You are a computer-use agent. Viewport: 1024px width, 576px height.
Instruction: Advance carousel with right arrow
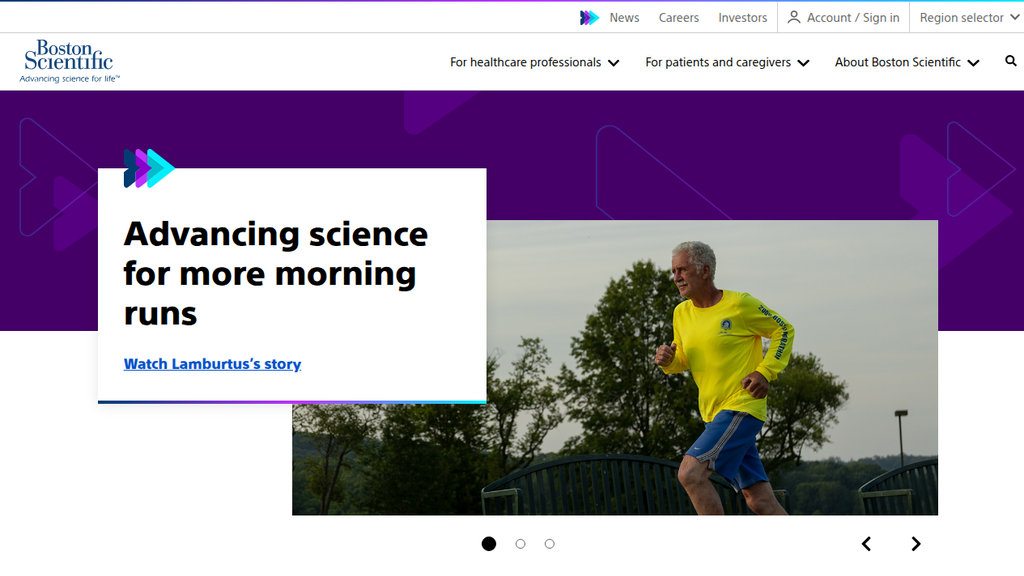tap(916, 544)
